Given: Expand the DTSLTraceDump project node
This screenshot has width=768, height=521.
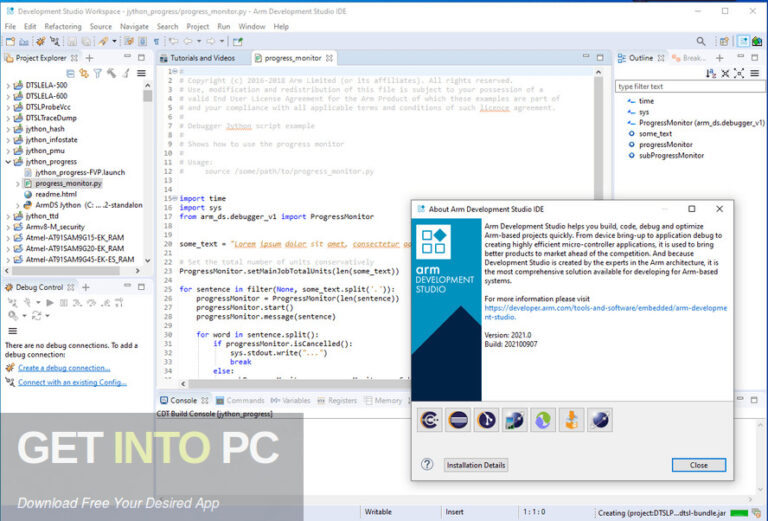Looking at the screenshot, I should 8,118.
